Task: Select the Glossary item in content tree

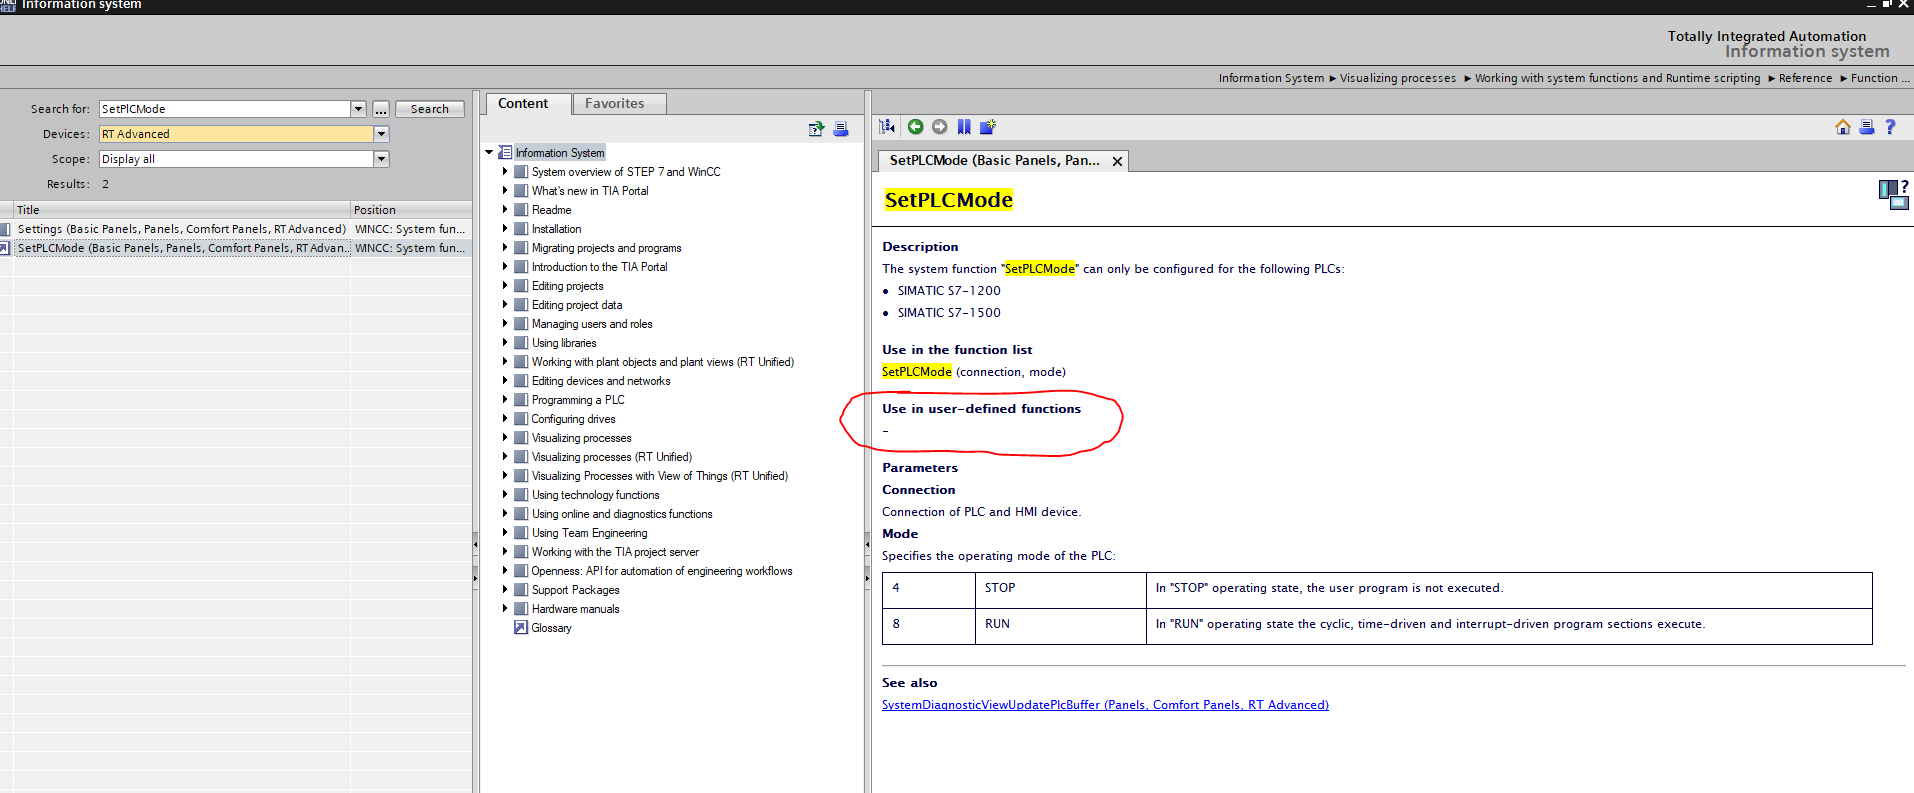Action: (551, 628)
